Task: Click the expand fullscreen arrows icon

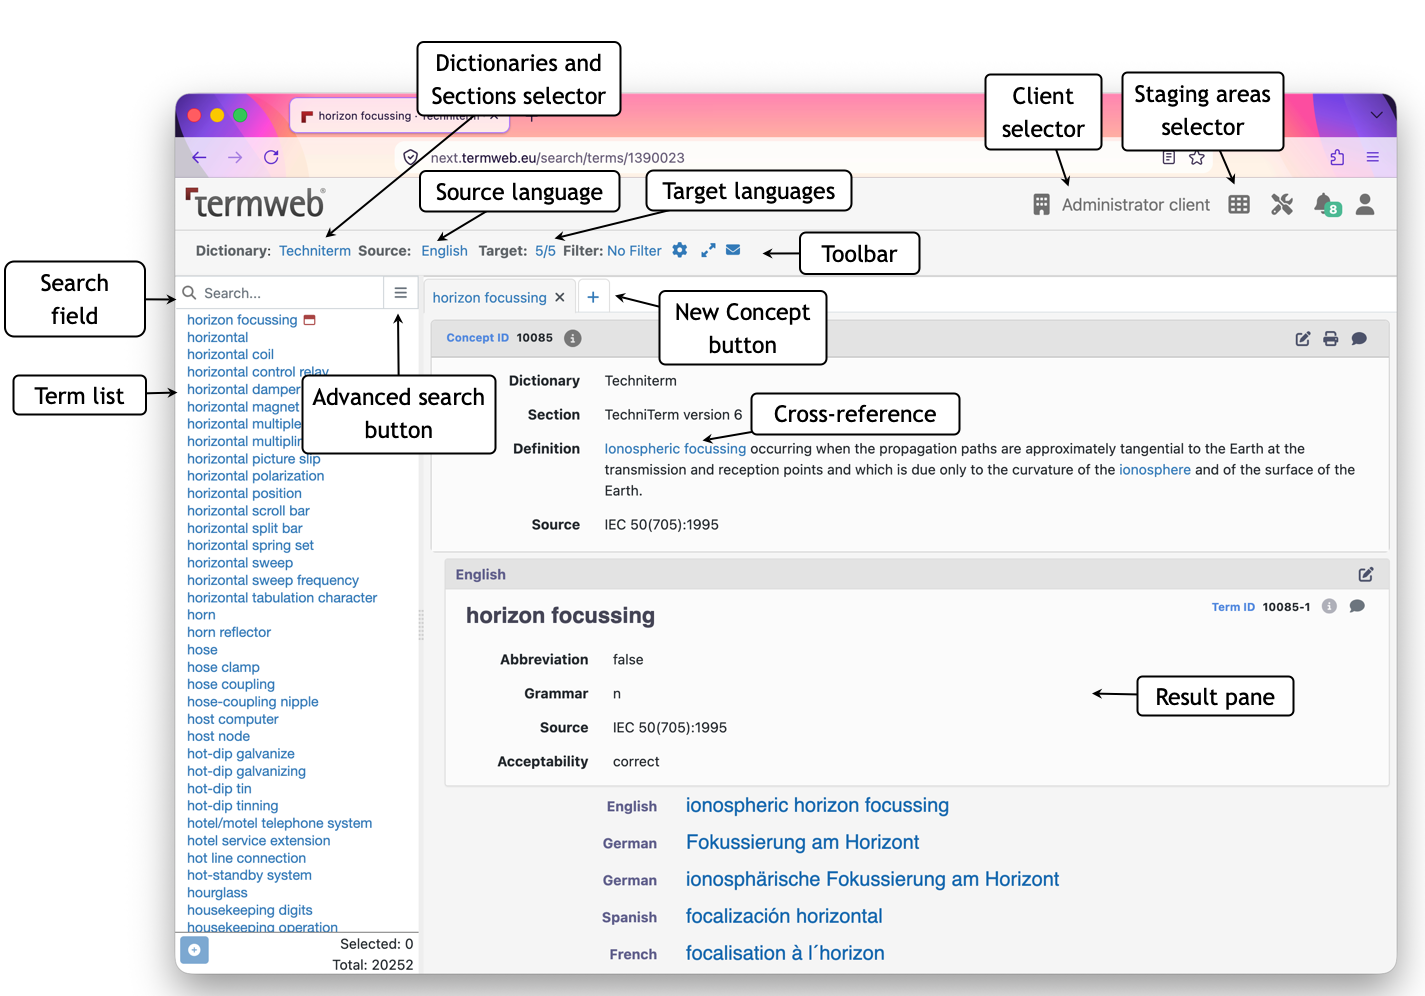Action: click(708, 250)
